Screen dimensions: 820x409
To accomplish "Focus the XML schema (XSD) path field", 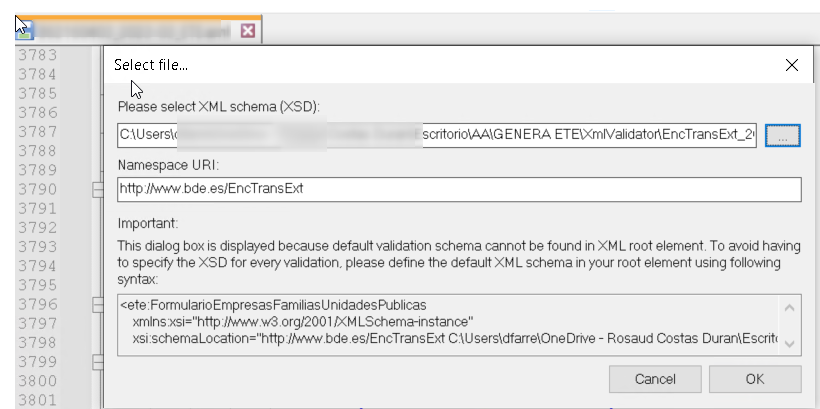I will [437, 135].
